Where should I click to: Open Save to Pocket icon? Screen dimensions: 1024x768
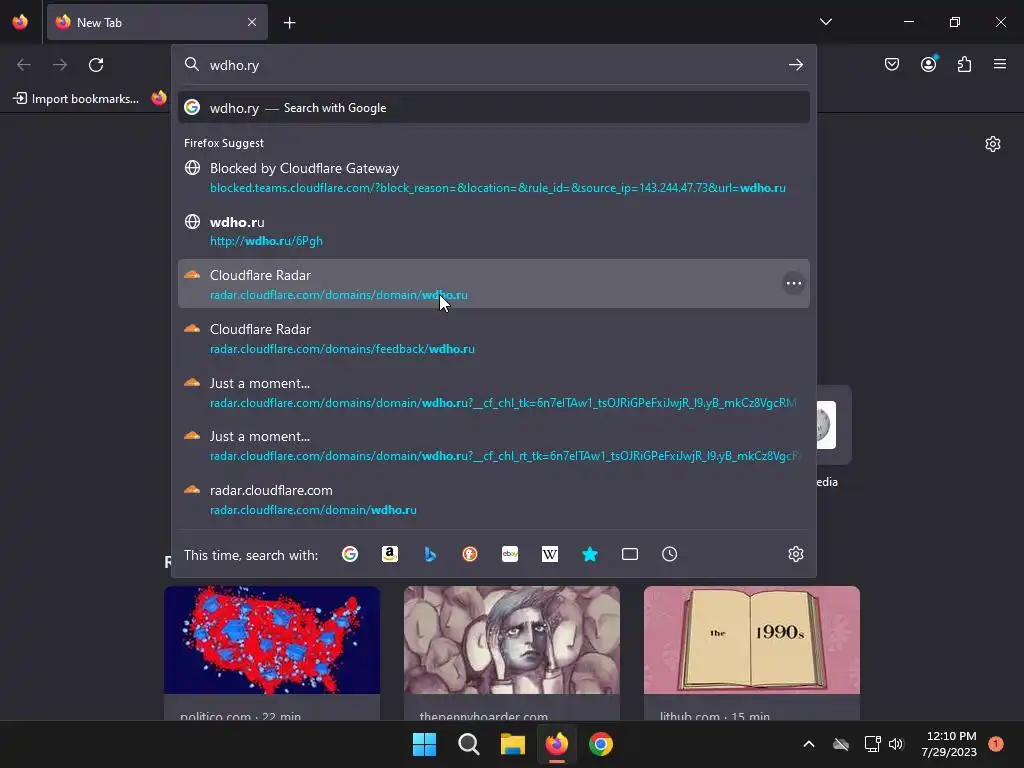891,64
